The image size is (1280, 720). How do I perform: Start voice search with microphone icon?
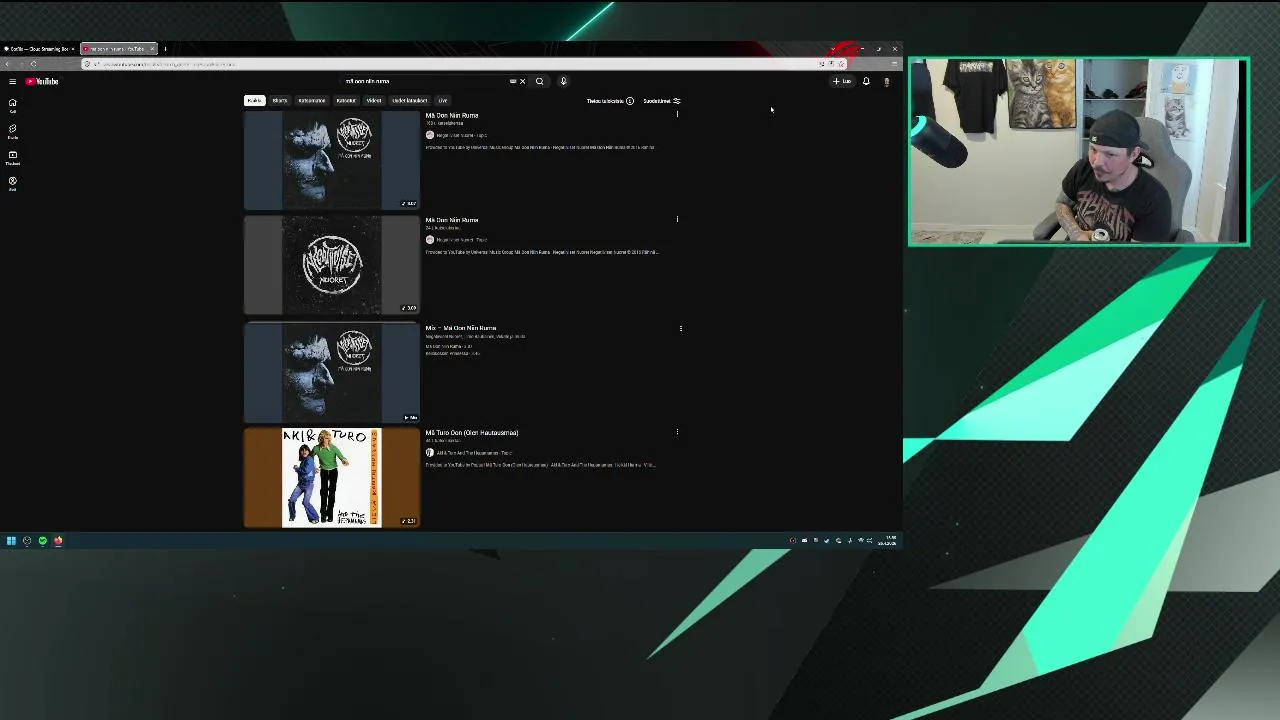[x=563, y=81]
